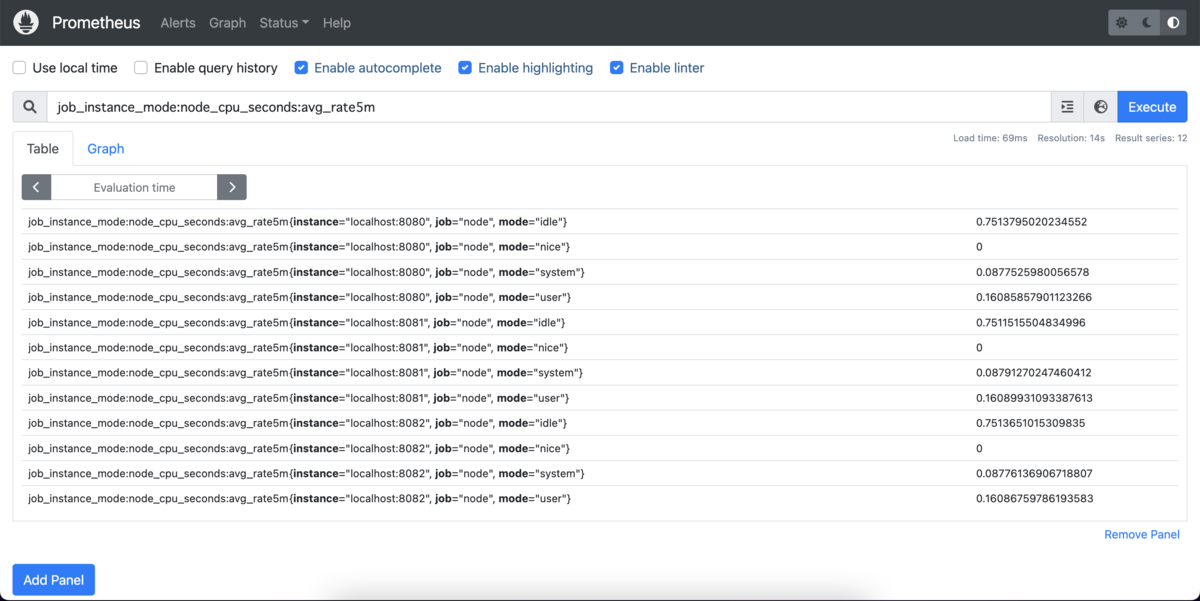Click value 0.16086759786193583
1200x601 pixels.
1035,498
